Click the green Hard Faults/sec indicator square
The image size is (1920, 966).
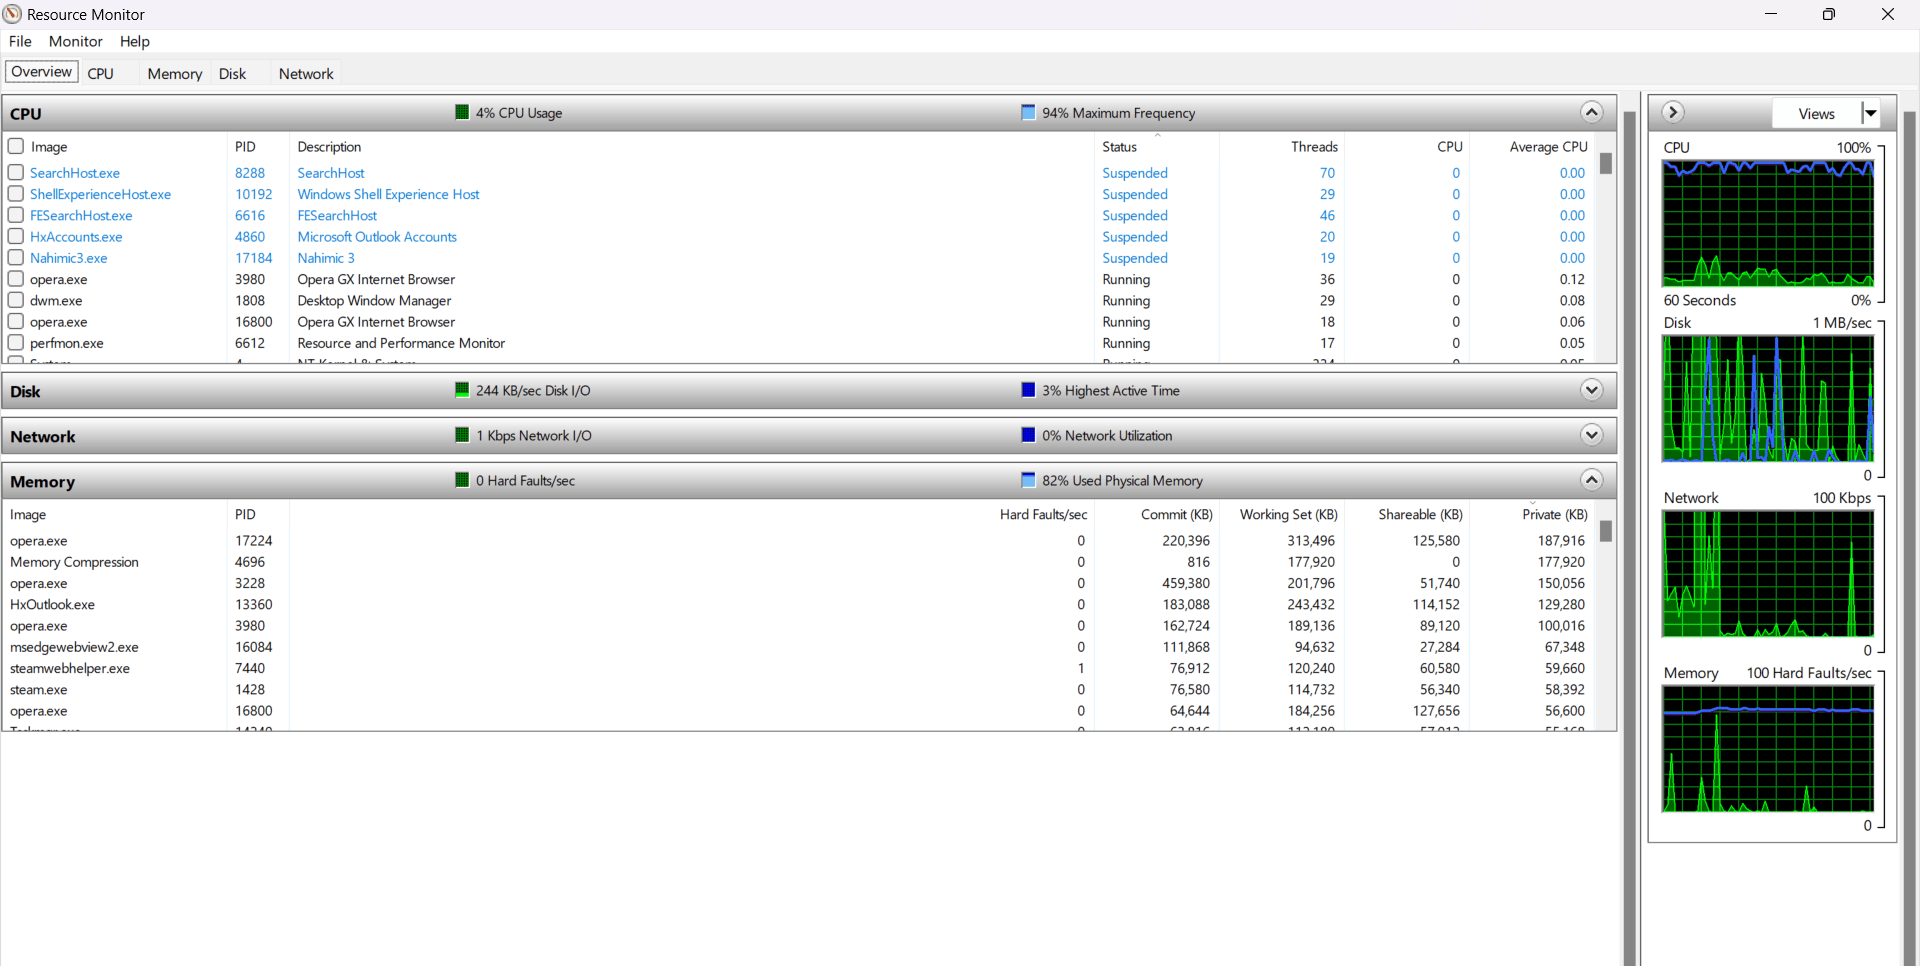(462, 480)
